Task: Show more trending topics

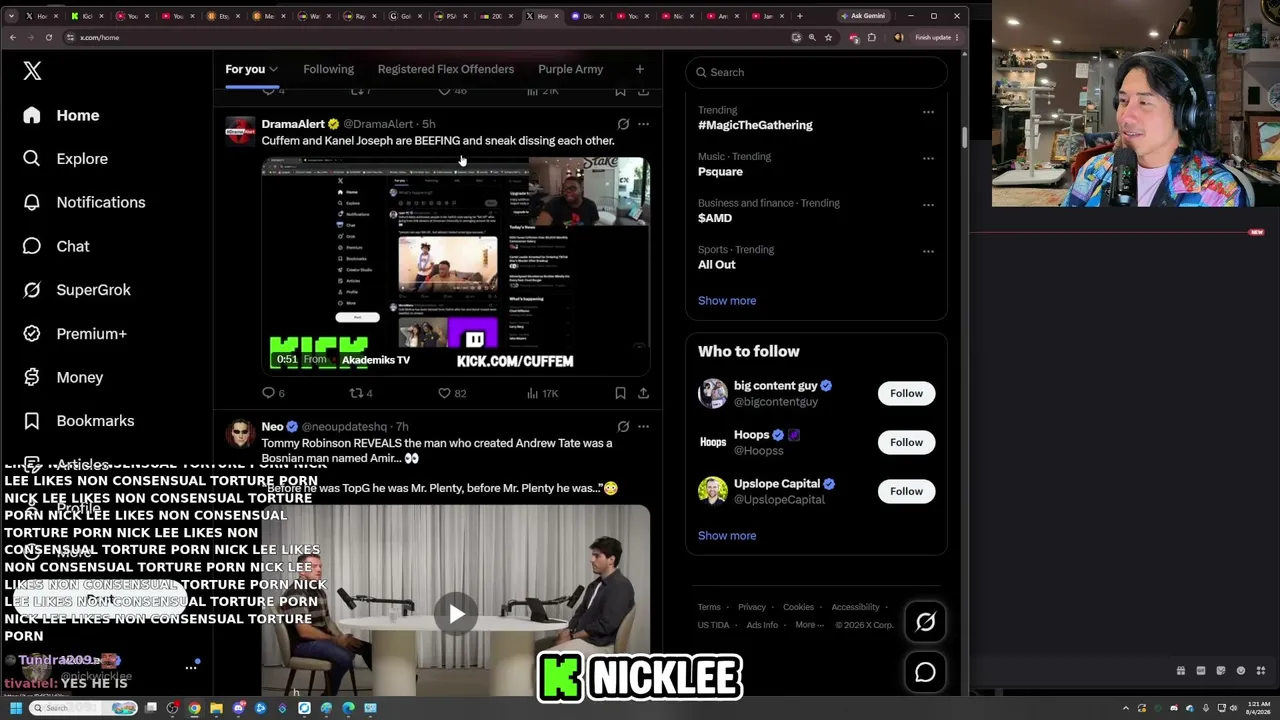Action: pos(727,300)
